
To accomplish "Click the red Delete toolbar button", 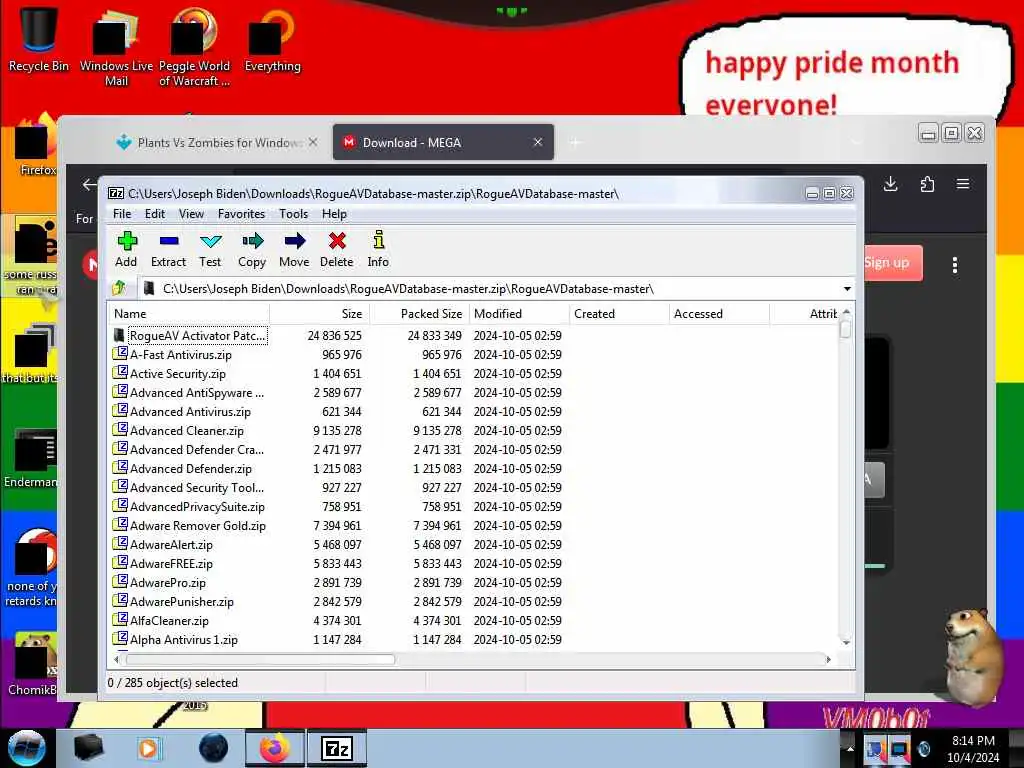I will (337, 249).
